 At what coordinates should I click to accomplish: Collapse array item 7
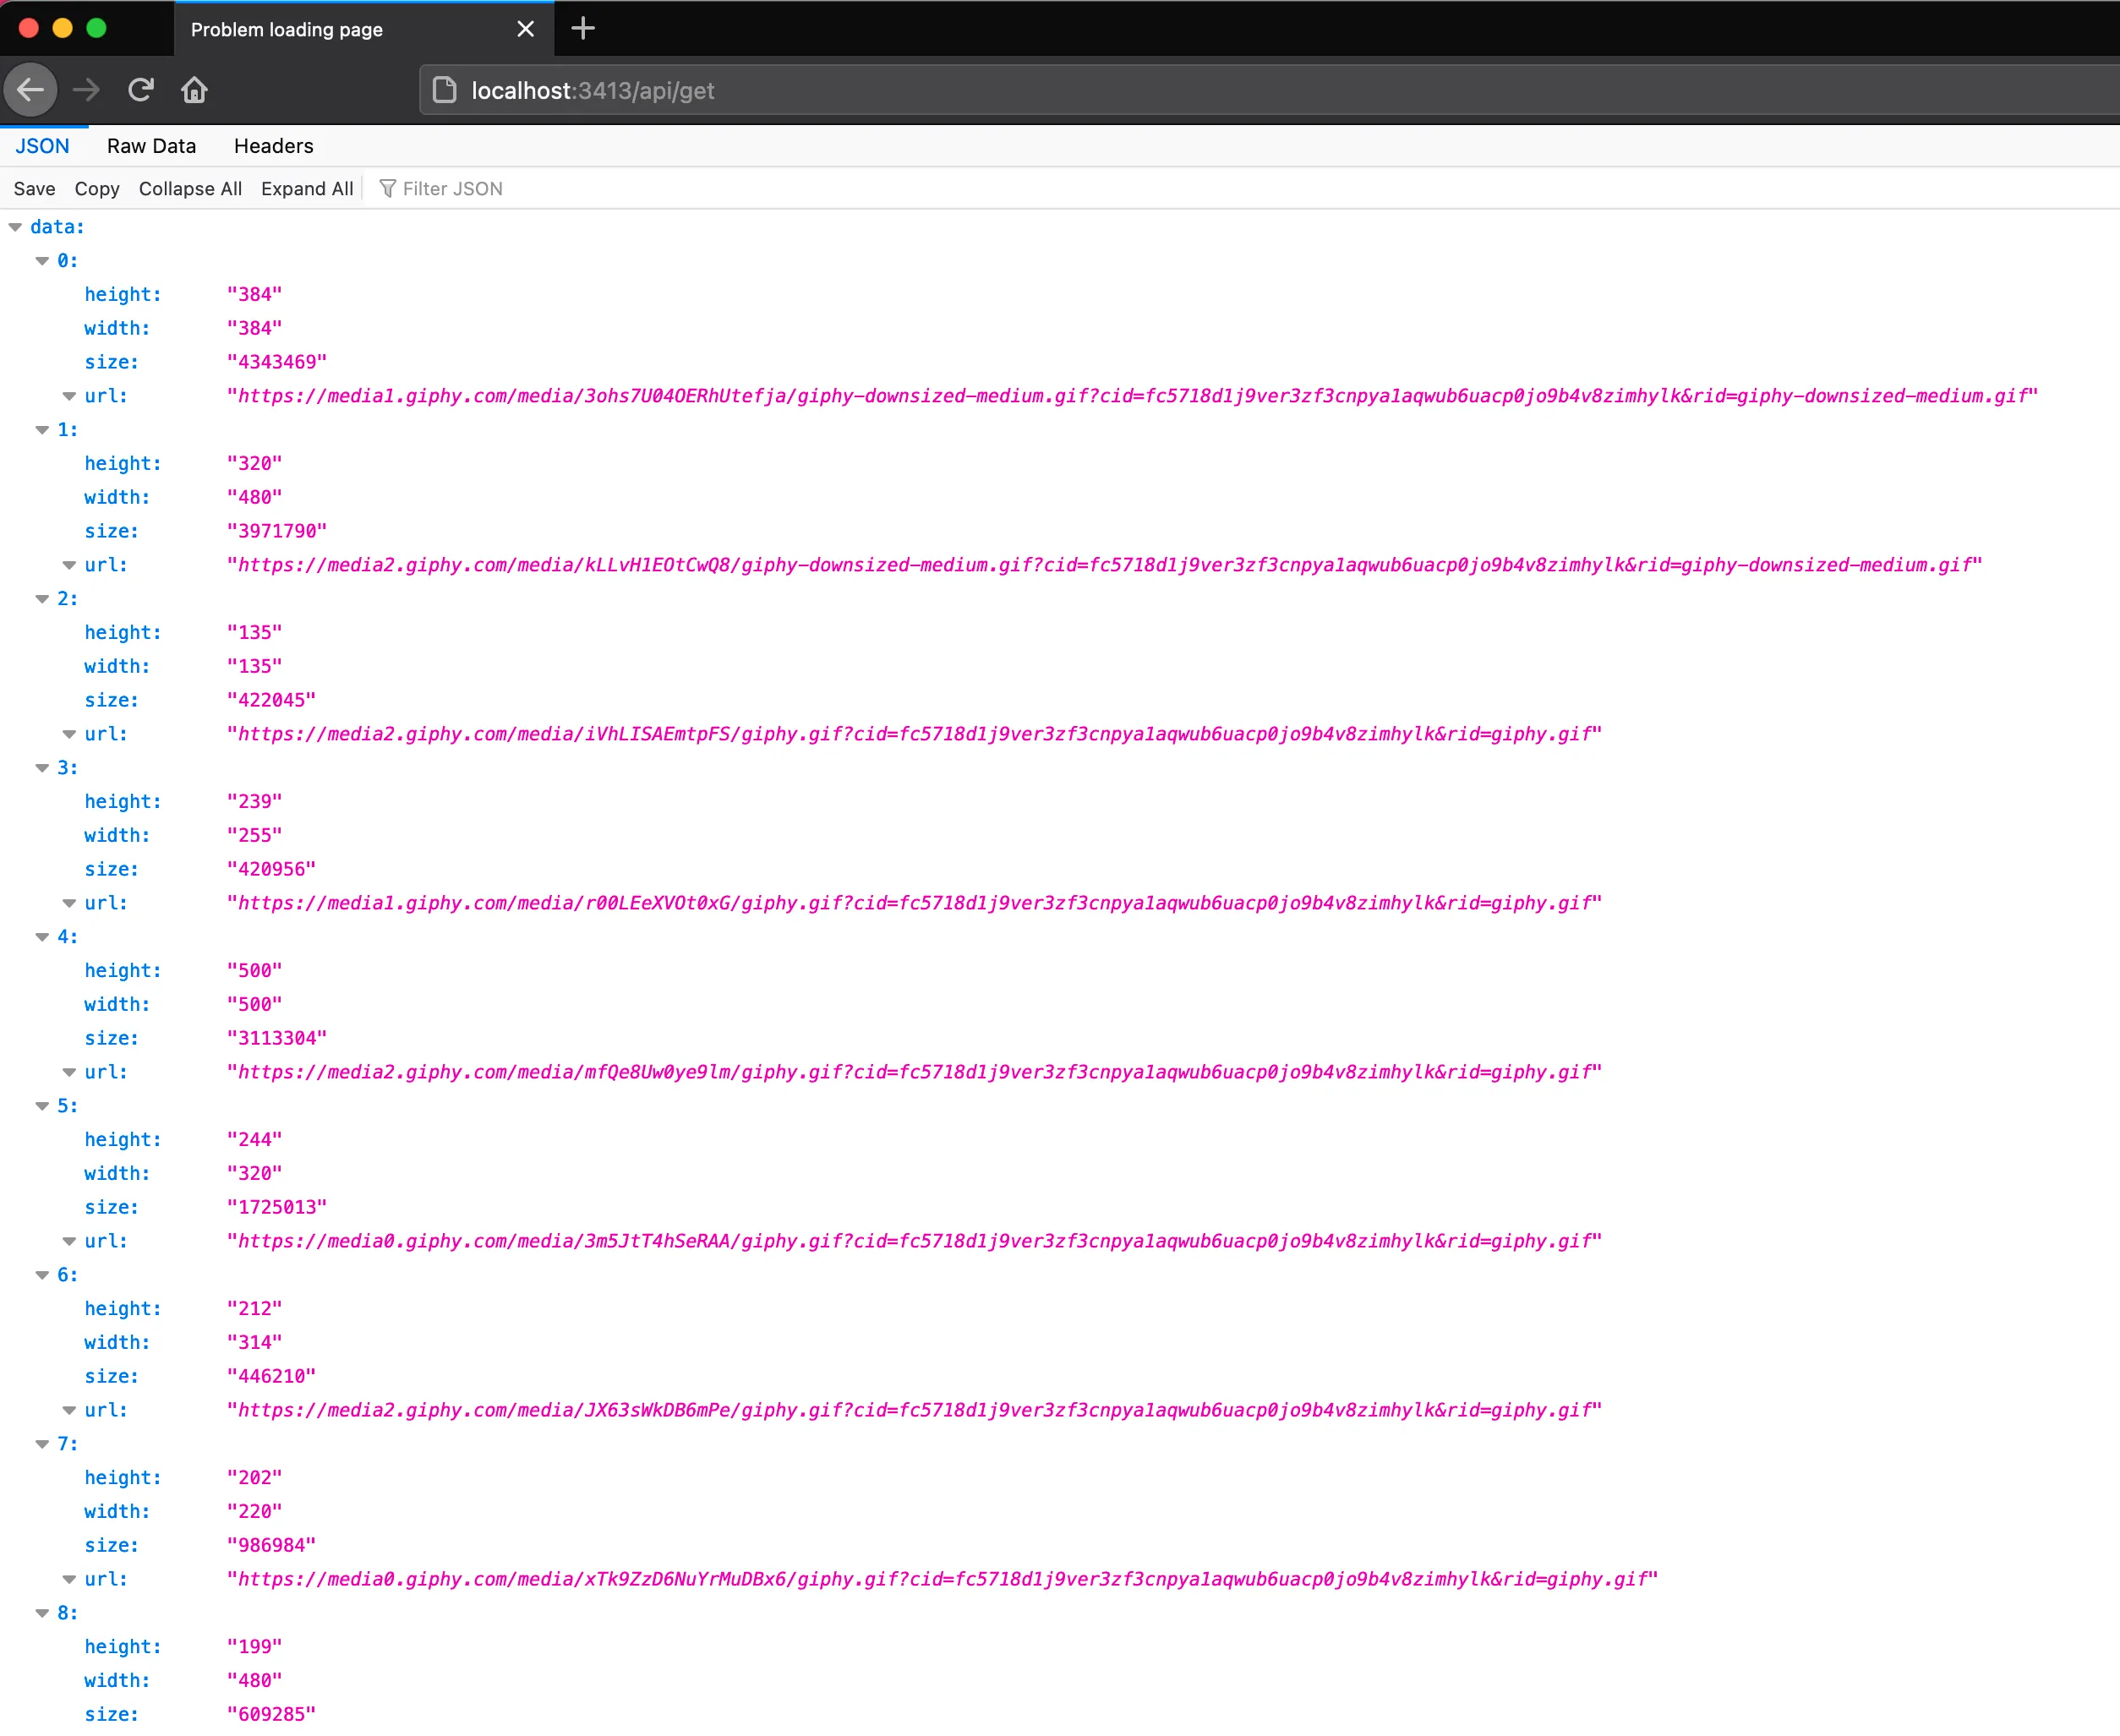tap(42, 1444)
